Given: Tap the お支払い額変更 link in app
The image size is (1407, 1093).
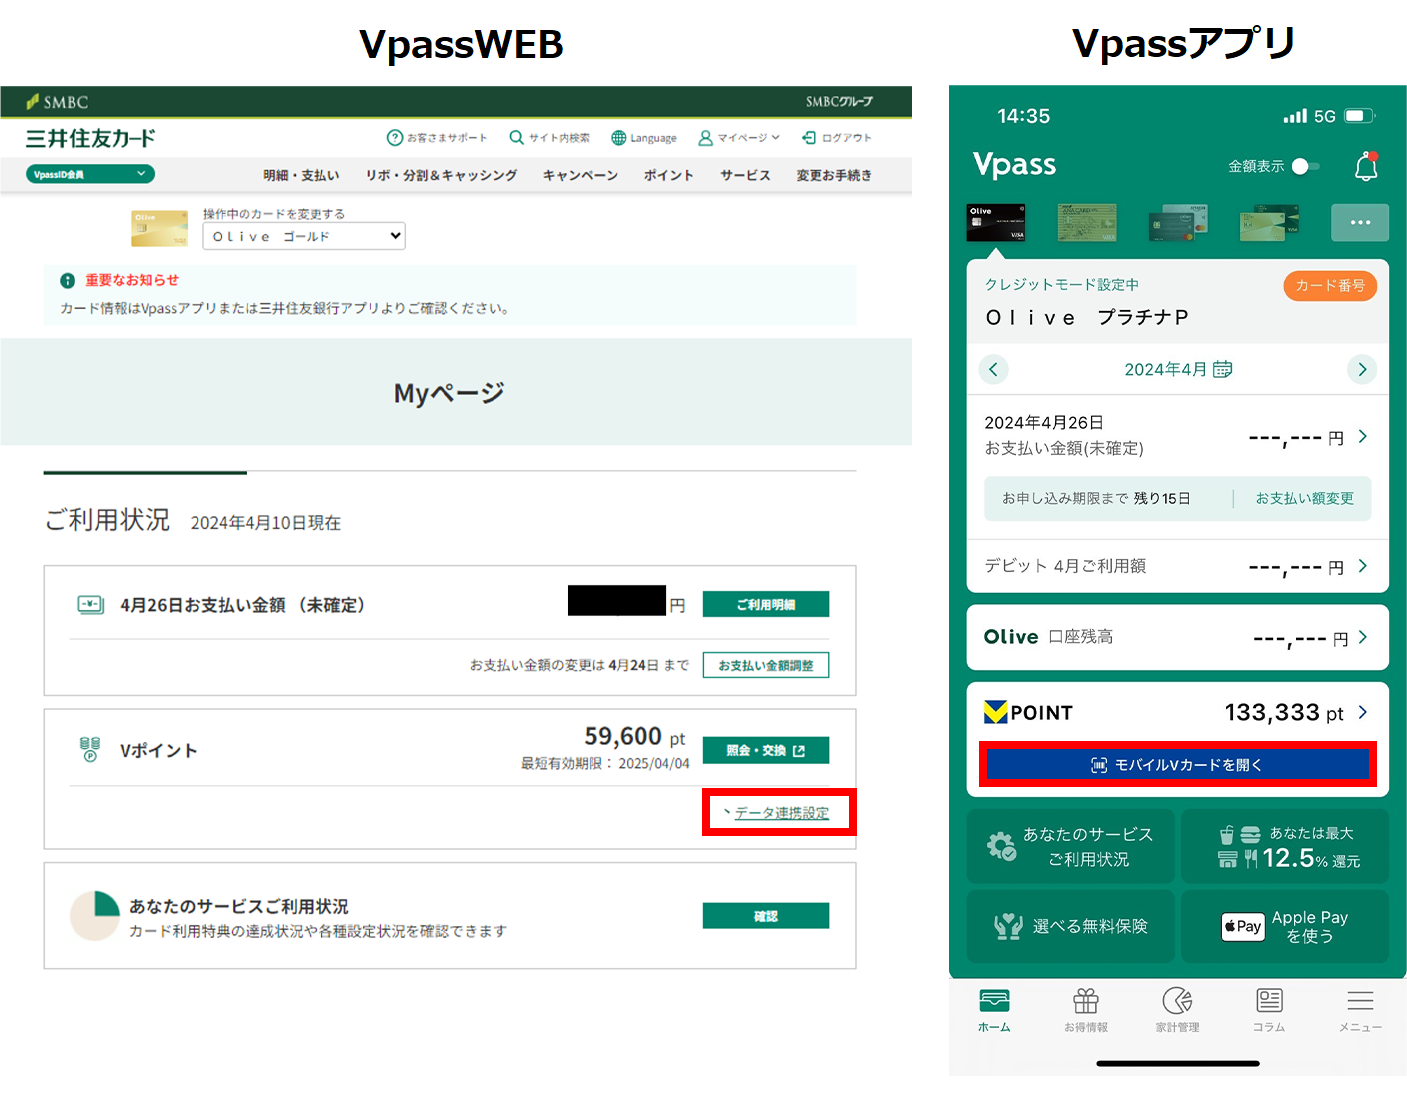Looking at the screenshot, I should (1304, 498).
